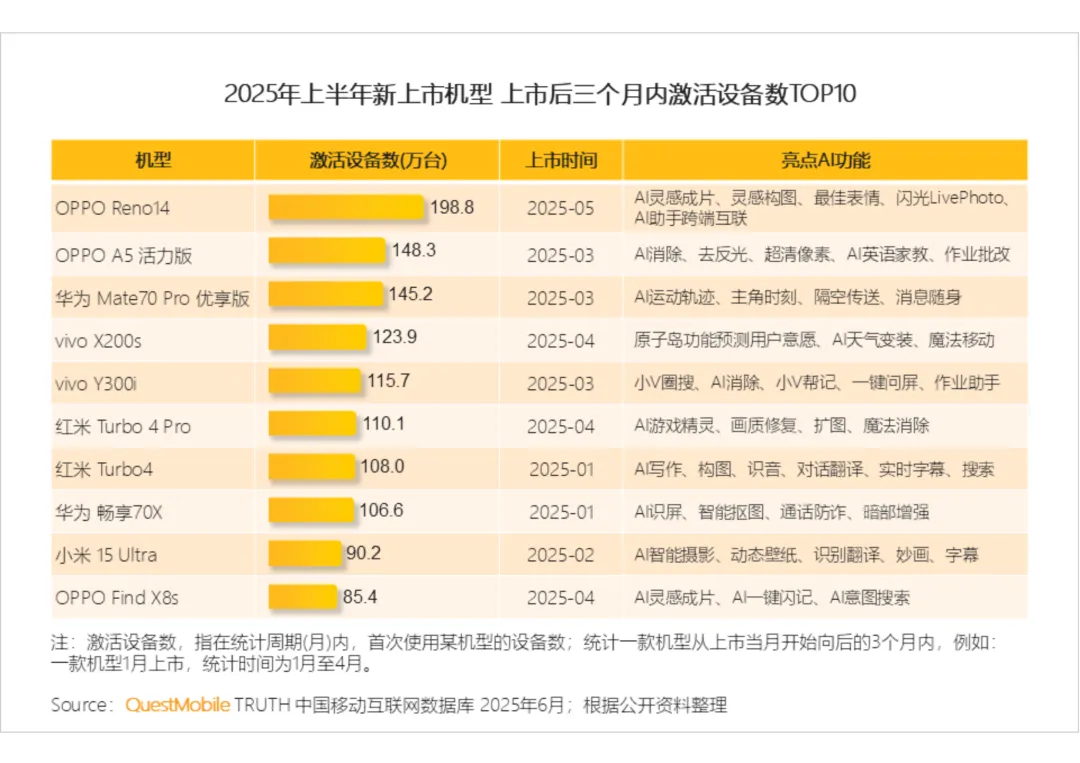The image size is (1080, 763).
Task: Click the OPPO Reno14 model name
Action: pos(112,208)
